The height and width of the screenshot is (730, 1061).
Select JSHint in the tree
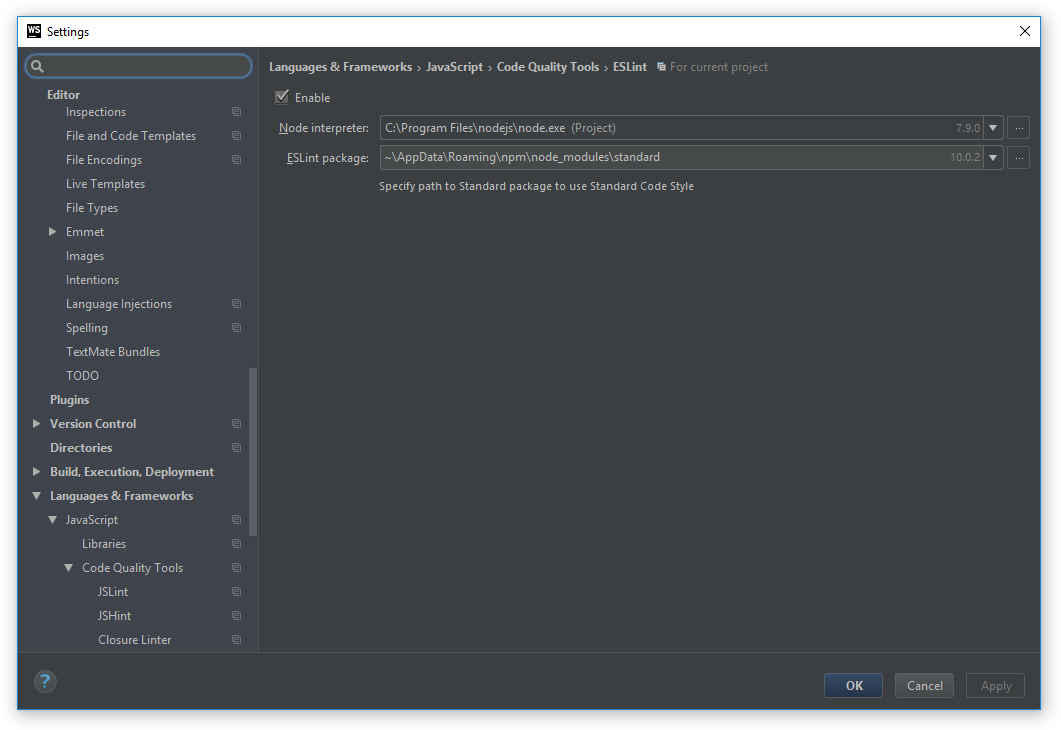pyautogui.click(x=114, y=616)
